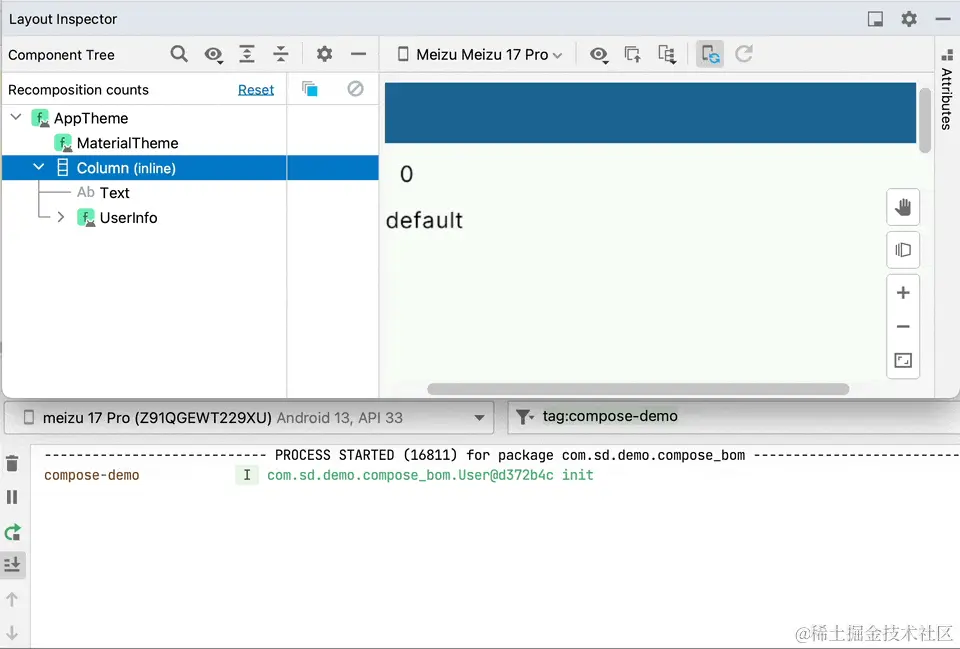Zoom in the layout preview
Viewport: 960px width, 649px height.
pyautogui.click(x=903, y=293)
